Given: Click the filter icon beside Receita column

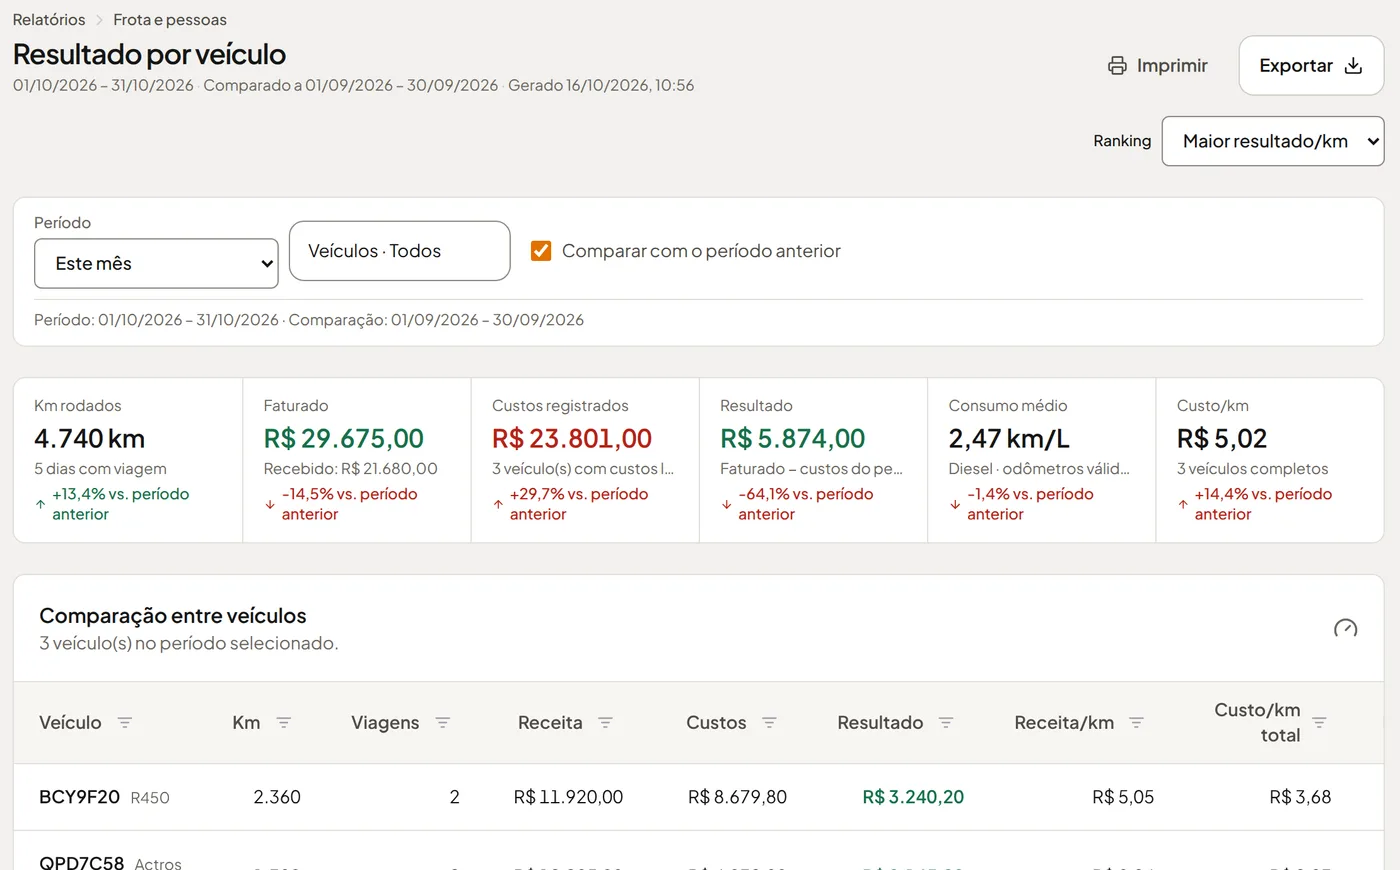Looking at the screenshot, I should 605,722.
